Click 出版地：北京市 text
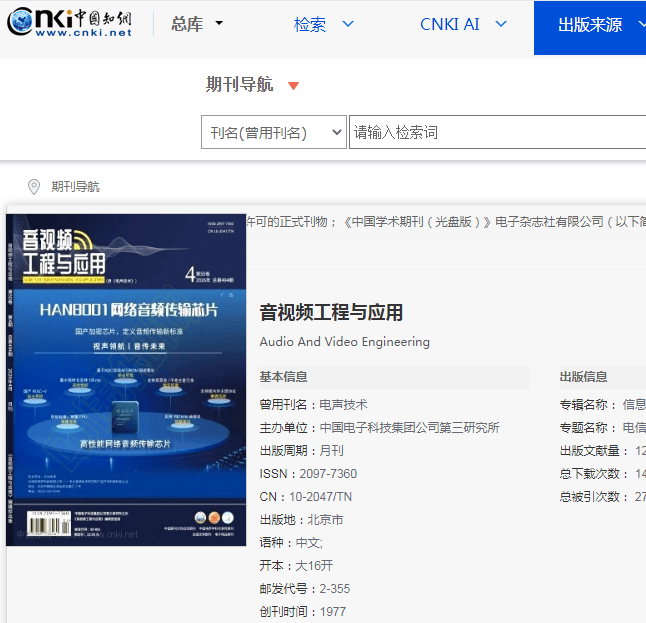646x623 pixels. (301, 520)
